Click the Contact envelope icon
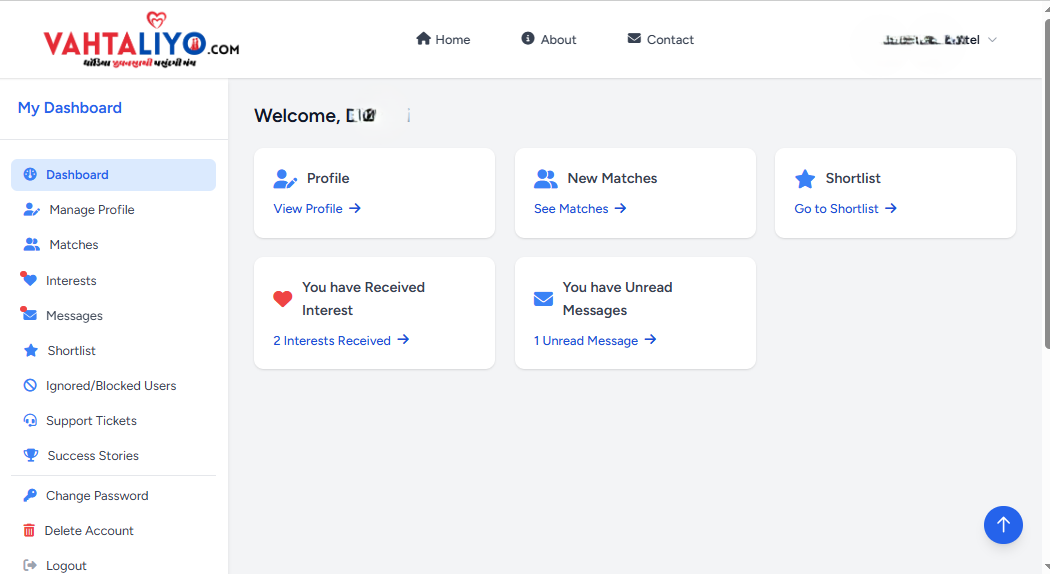The height and width of the screenshot is (574, 1050). point(634,39)
